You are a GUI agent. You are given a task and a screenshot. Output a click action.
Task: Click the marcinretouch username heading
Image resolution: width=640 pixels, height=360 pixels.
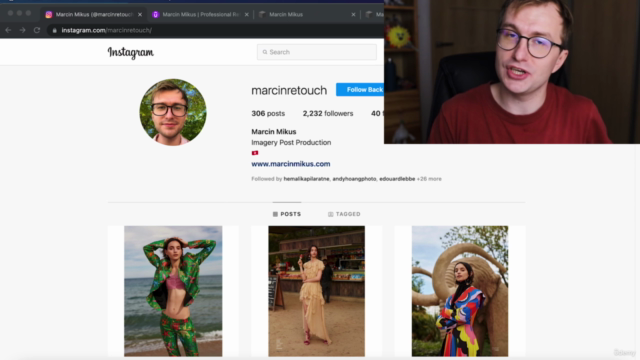click(x=289, y=90)
